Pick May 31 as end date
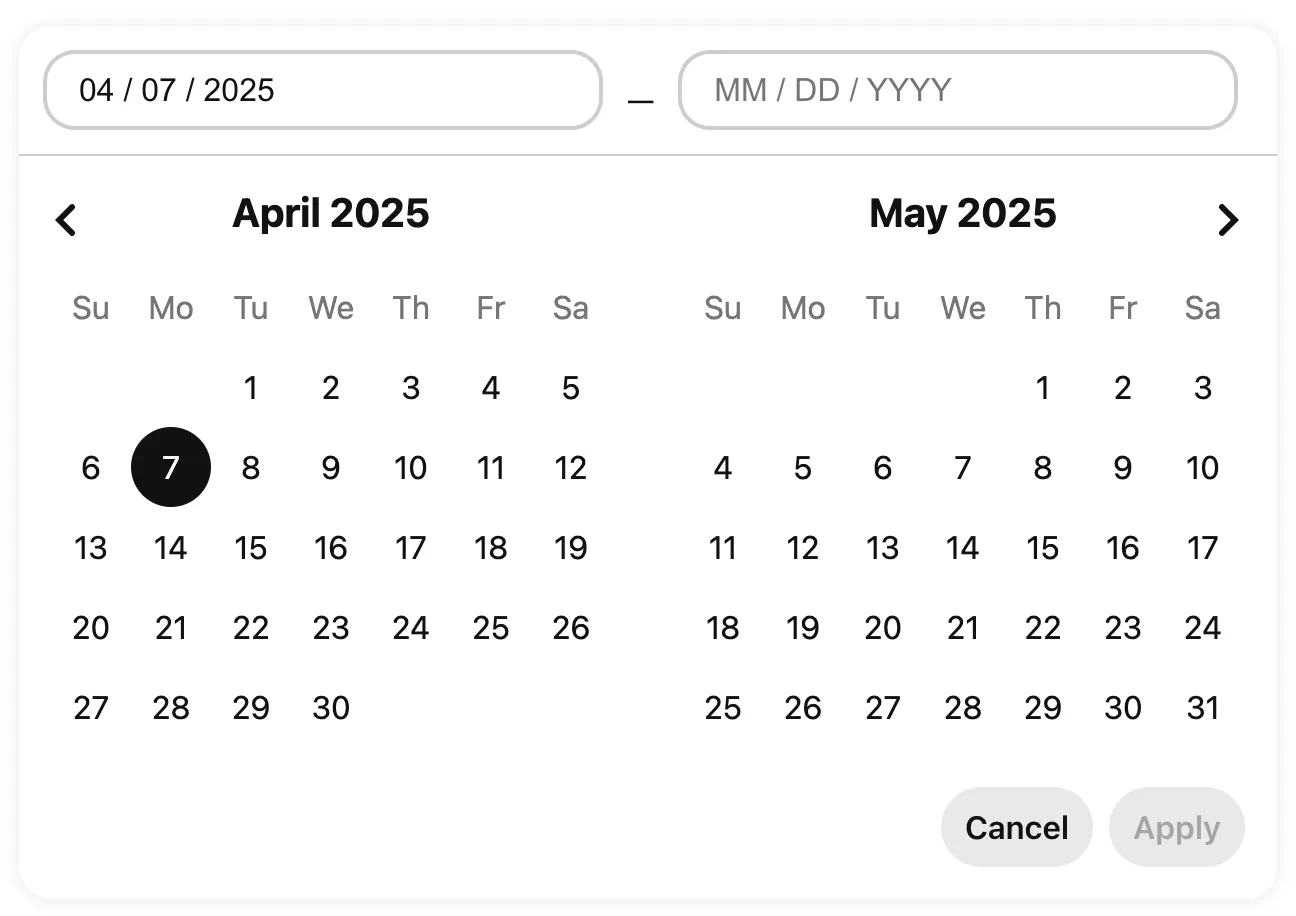Screen dimensions: 1296x916 [1203, 708]
